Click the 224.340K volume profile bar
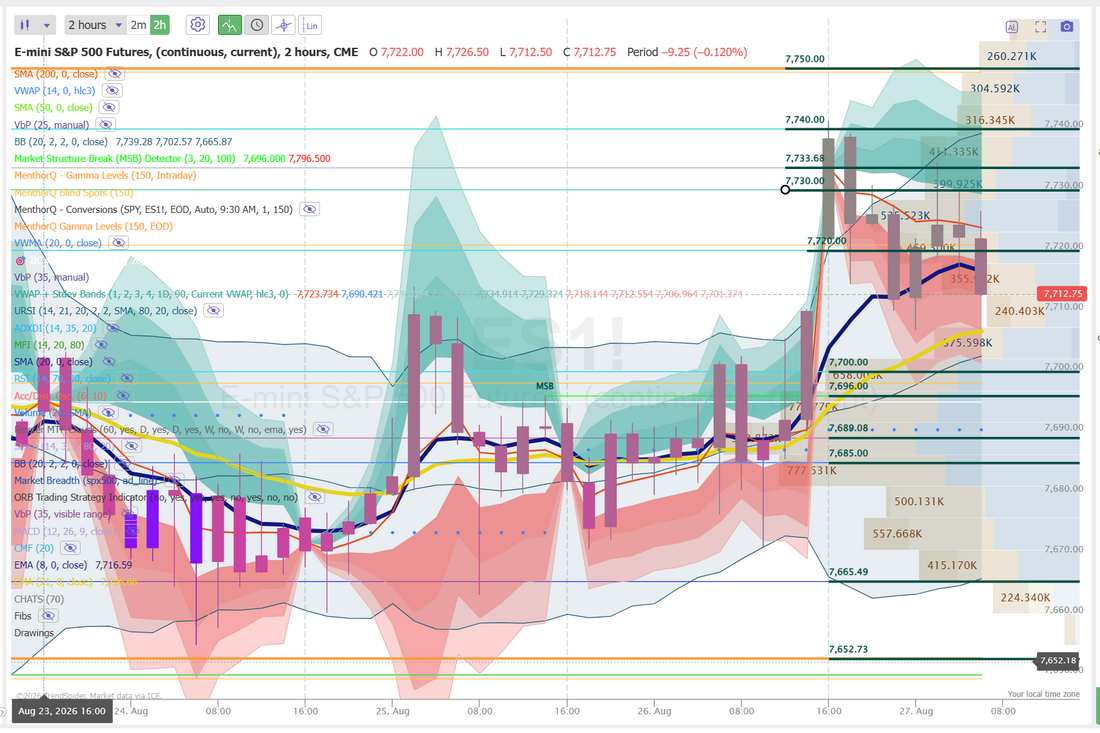This screenshot has width=1100, height=733. pyautogui.click(x=1025, y=598)
